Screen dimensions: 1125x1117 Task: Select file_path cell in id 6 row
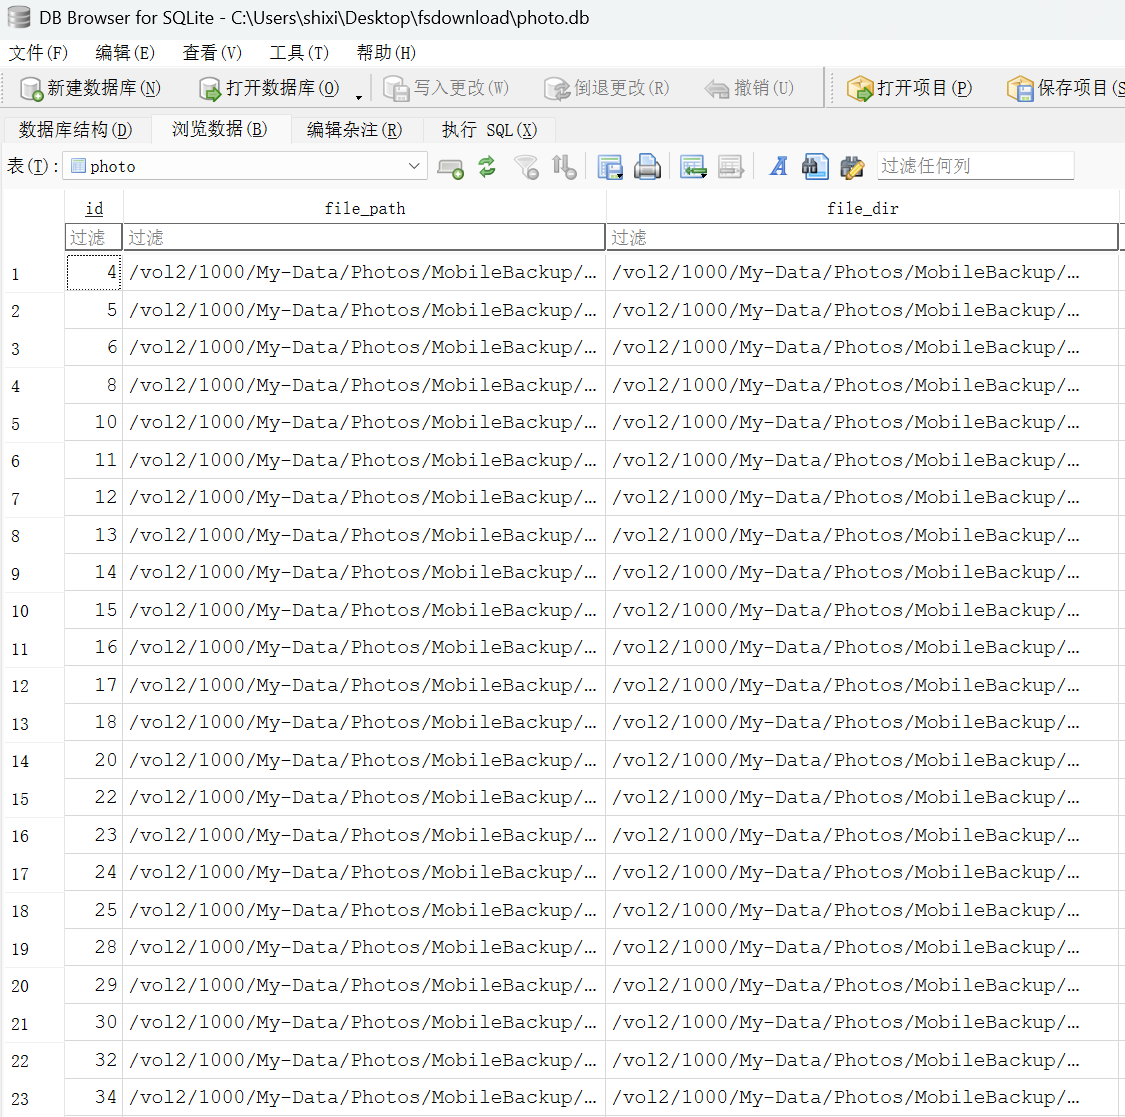point(364,347)
